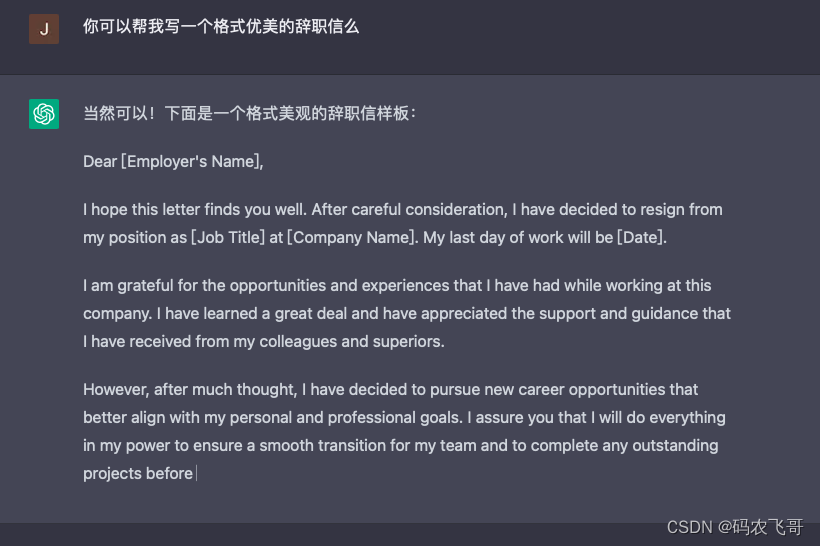
Task: Click the [Company Name] placeholder text
Action: [x=350, y=238]
